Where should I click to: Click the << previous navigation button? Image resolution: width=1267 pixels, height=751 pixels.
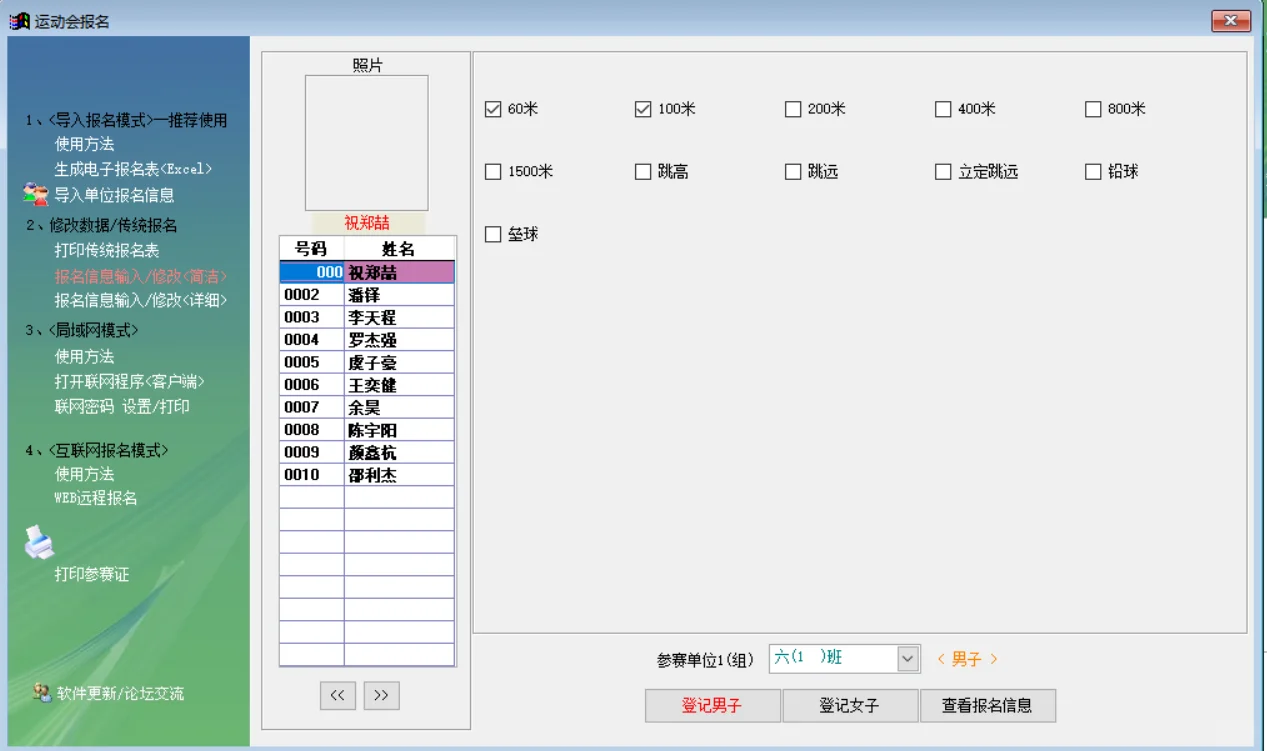click(x=337, y=694)
